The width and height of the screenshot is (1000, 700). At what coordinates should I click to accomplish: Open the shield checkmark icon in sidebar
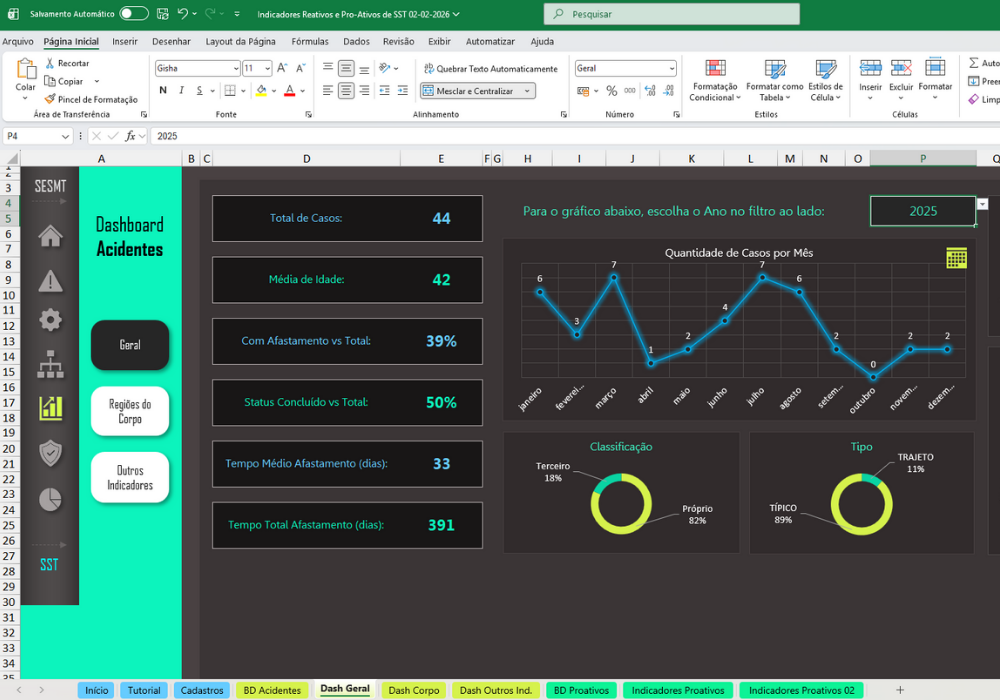pos(50,454)
